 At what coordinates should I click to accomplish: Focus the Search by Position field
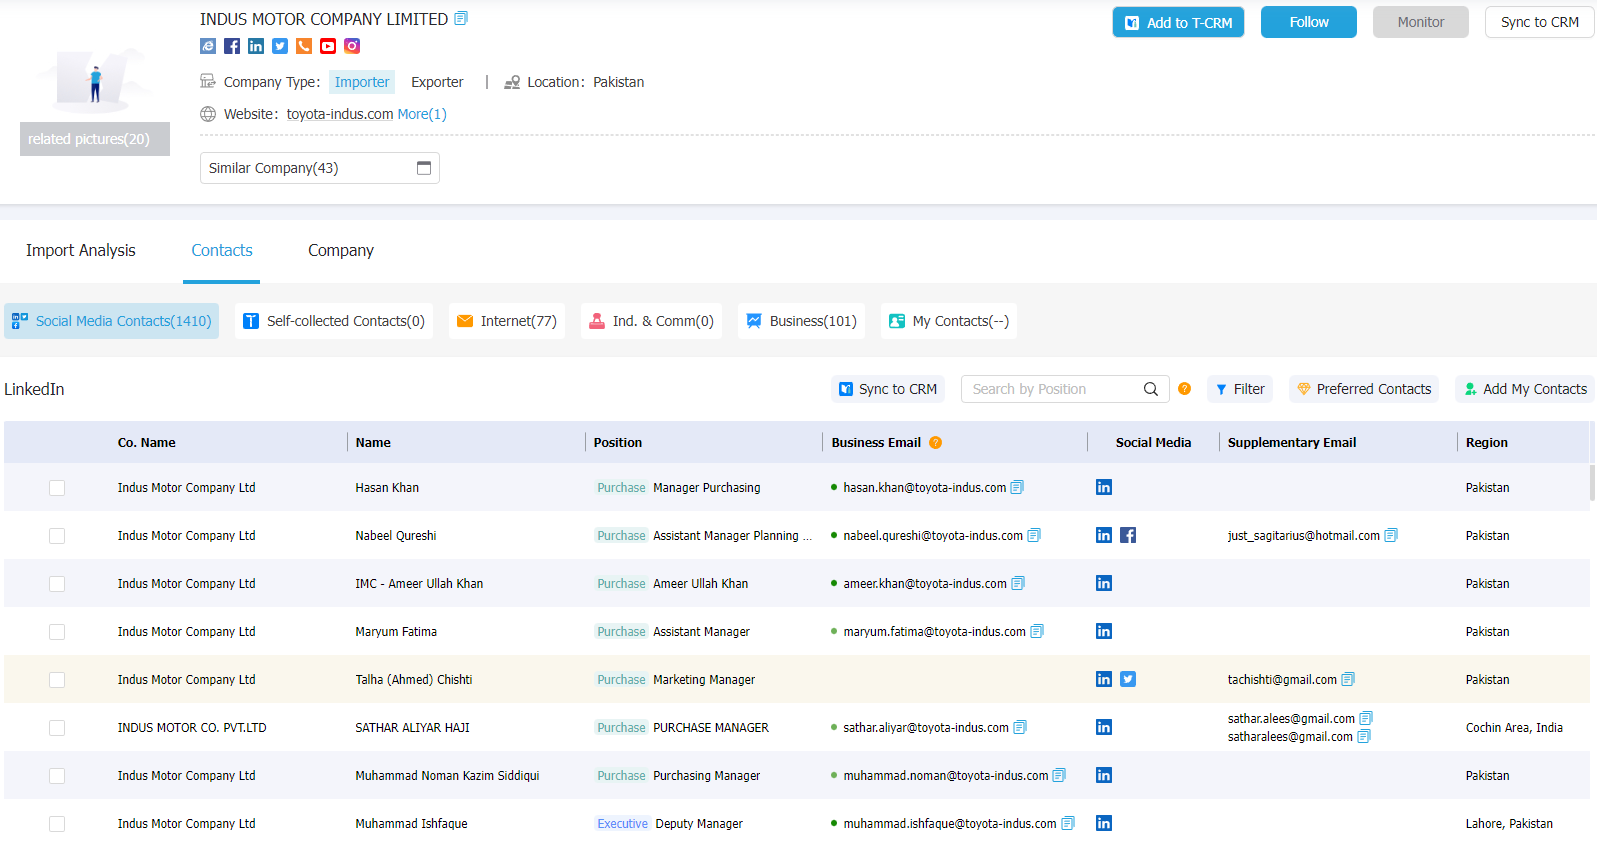(1065, 389)
